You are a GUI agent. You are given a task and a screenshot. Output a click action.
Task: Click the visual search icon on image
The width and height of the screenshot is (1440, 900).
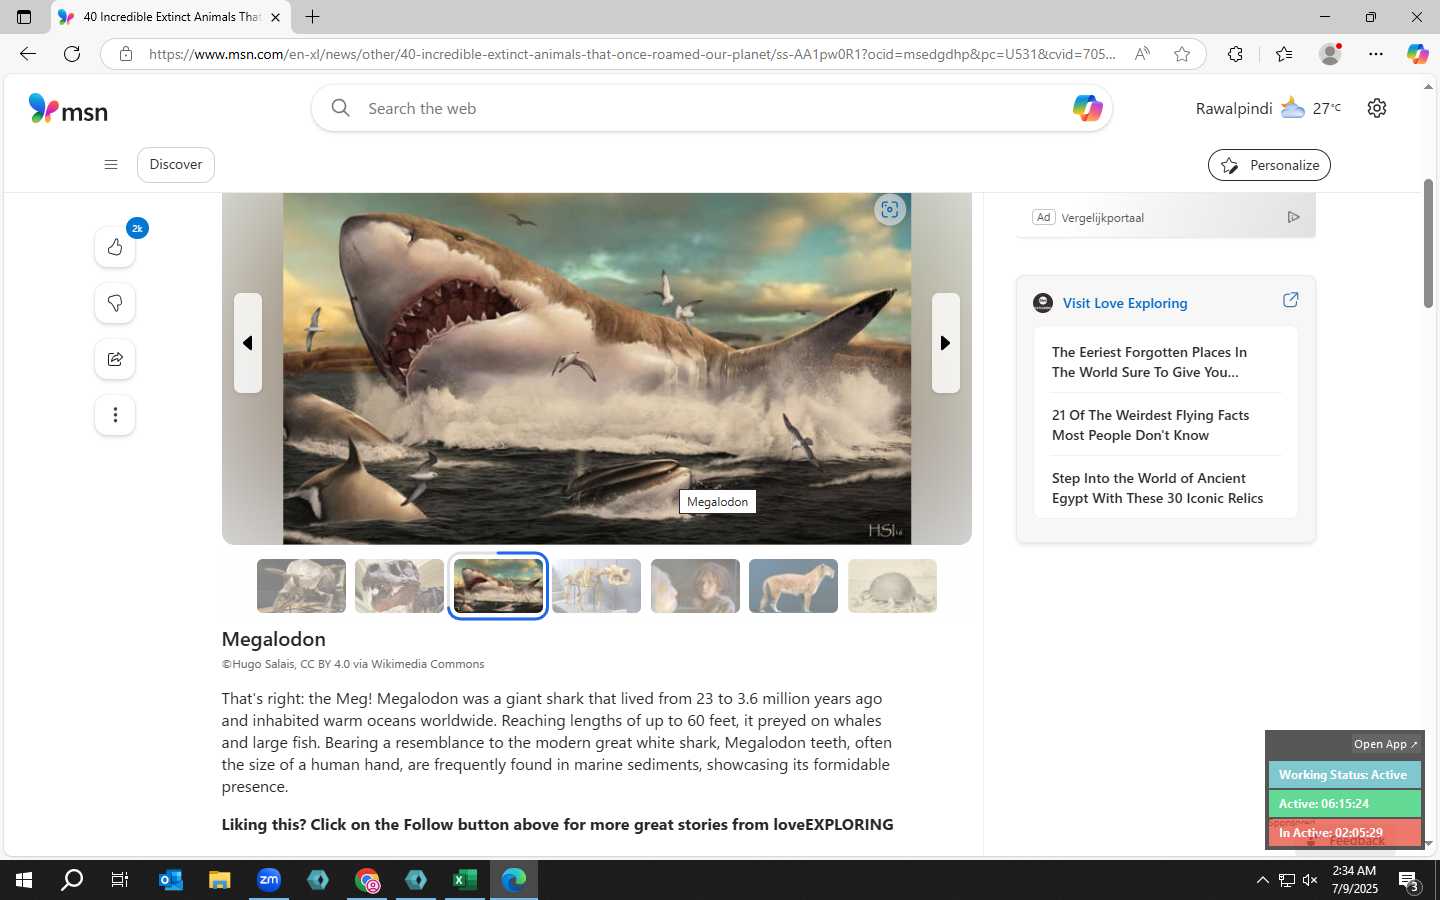click(890, 210)
